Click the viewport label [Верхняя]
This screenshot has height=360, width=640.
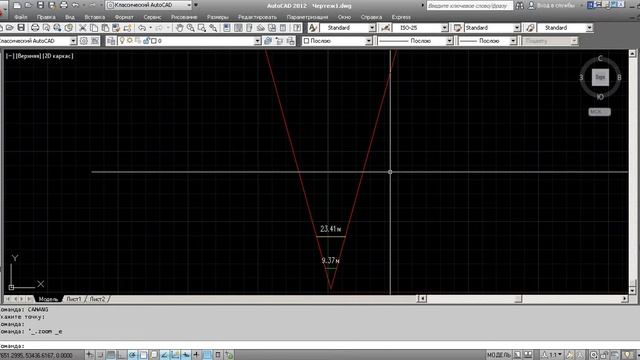click(x=29, y=56)
